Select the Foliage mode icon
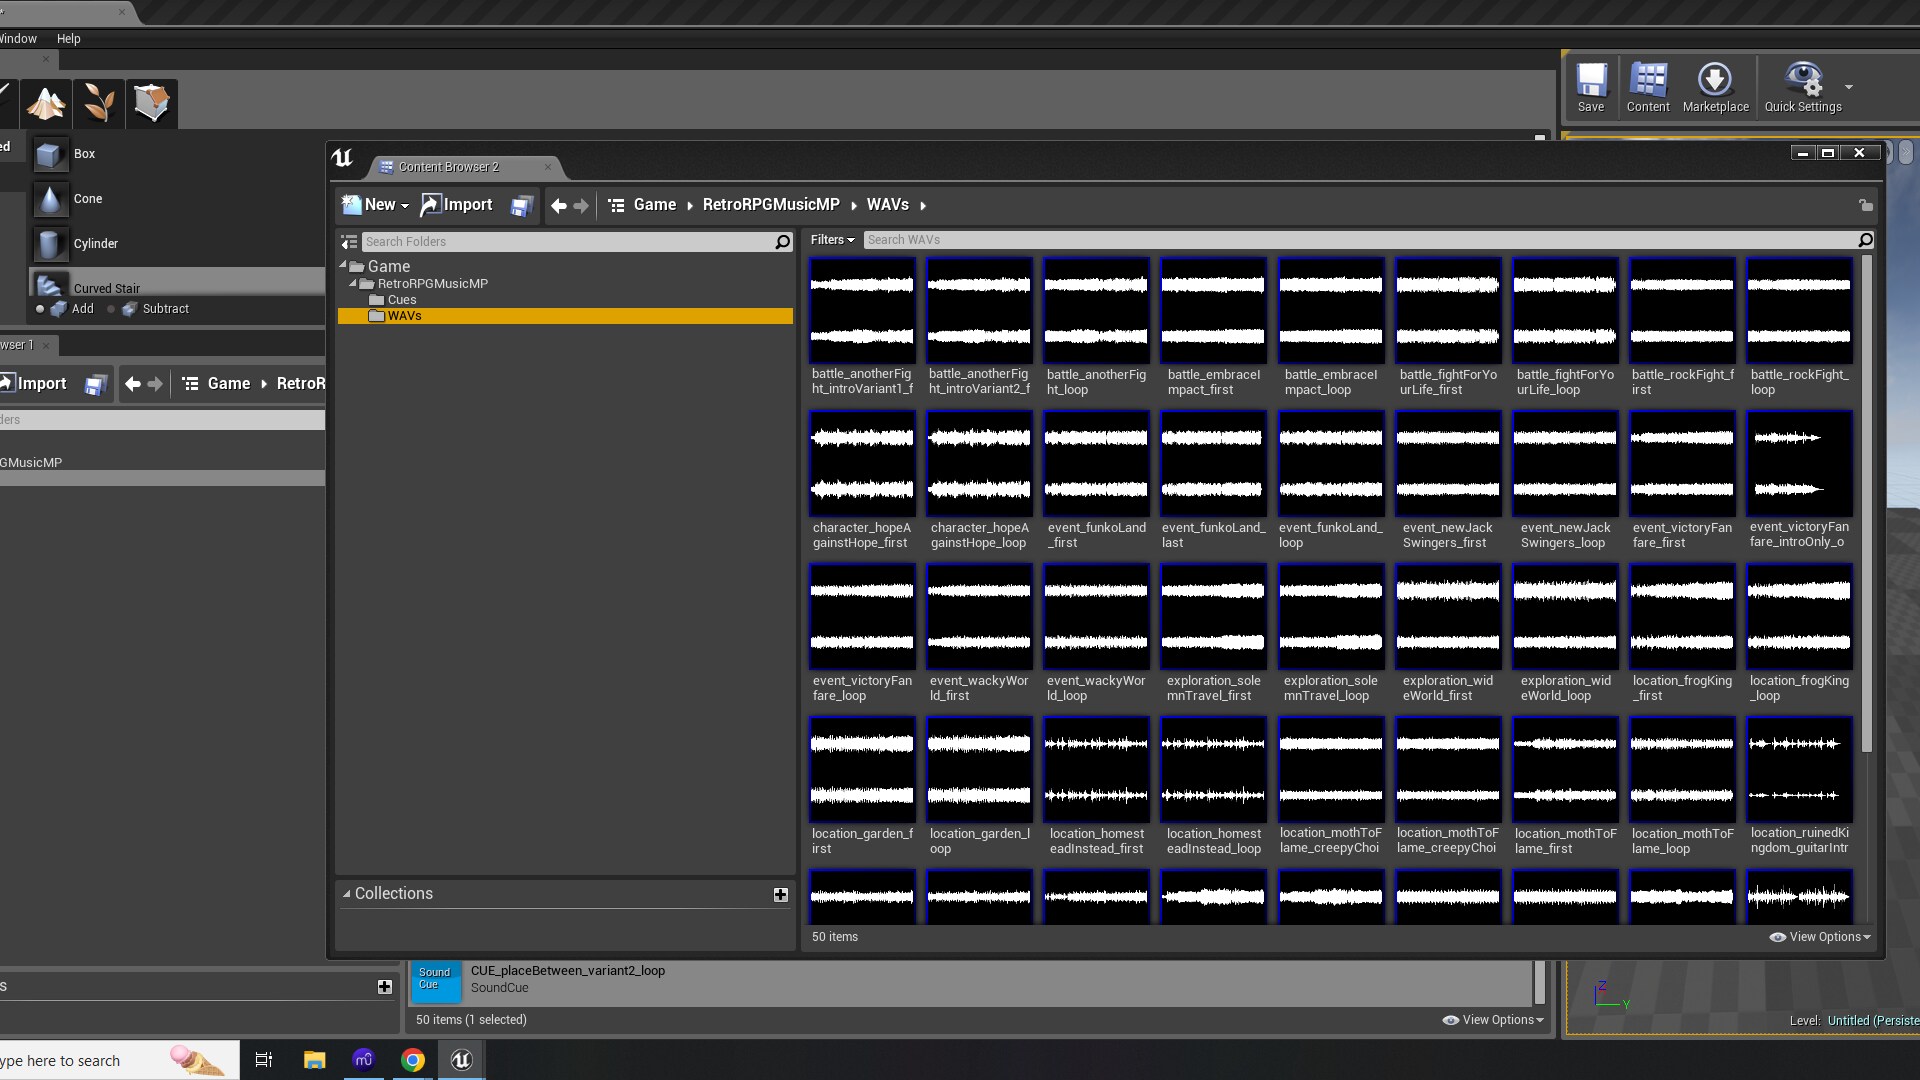The height and width of the screenshot is (1080, 1920). 98,103
